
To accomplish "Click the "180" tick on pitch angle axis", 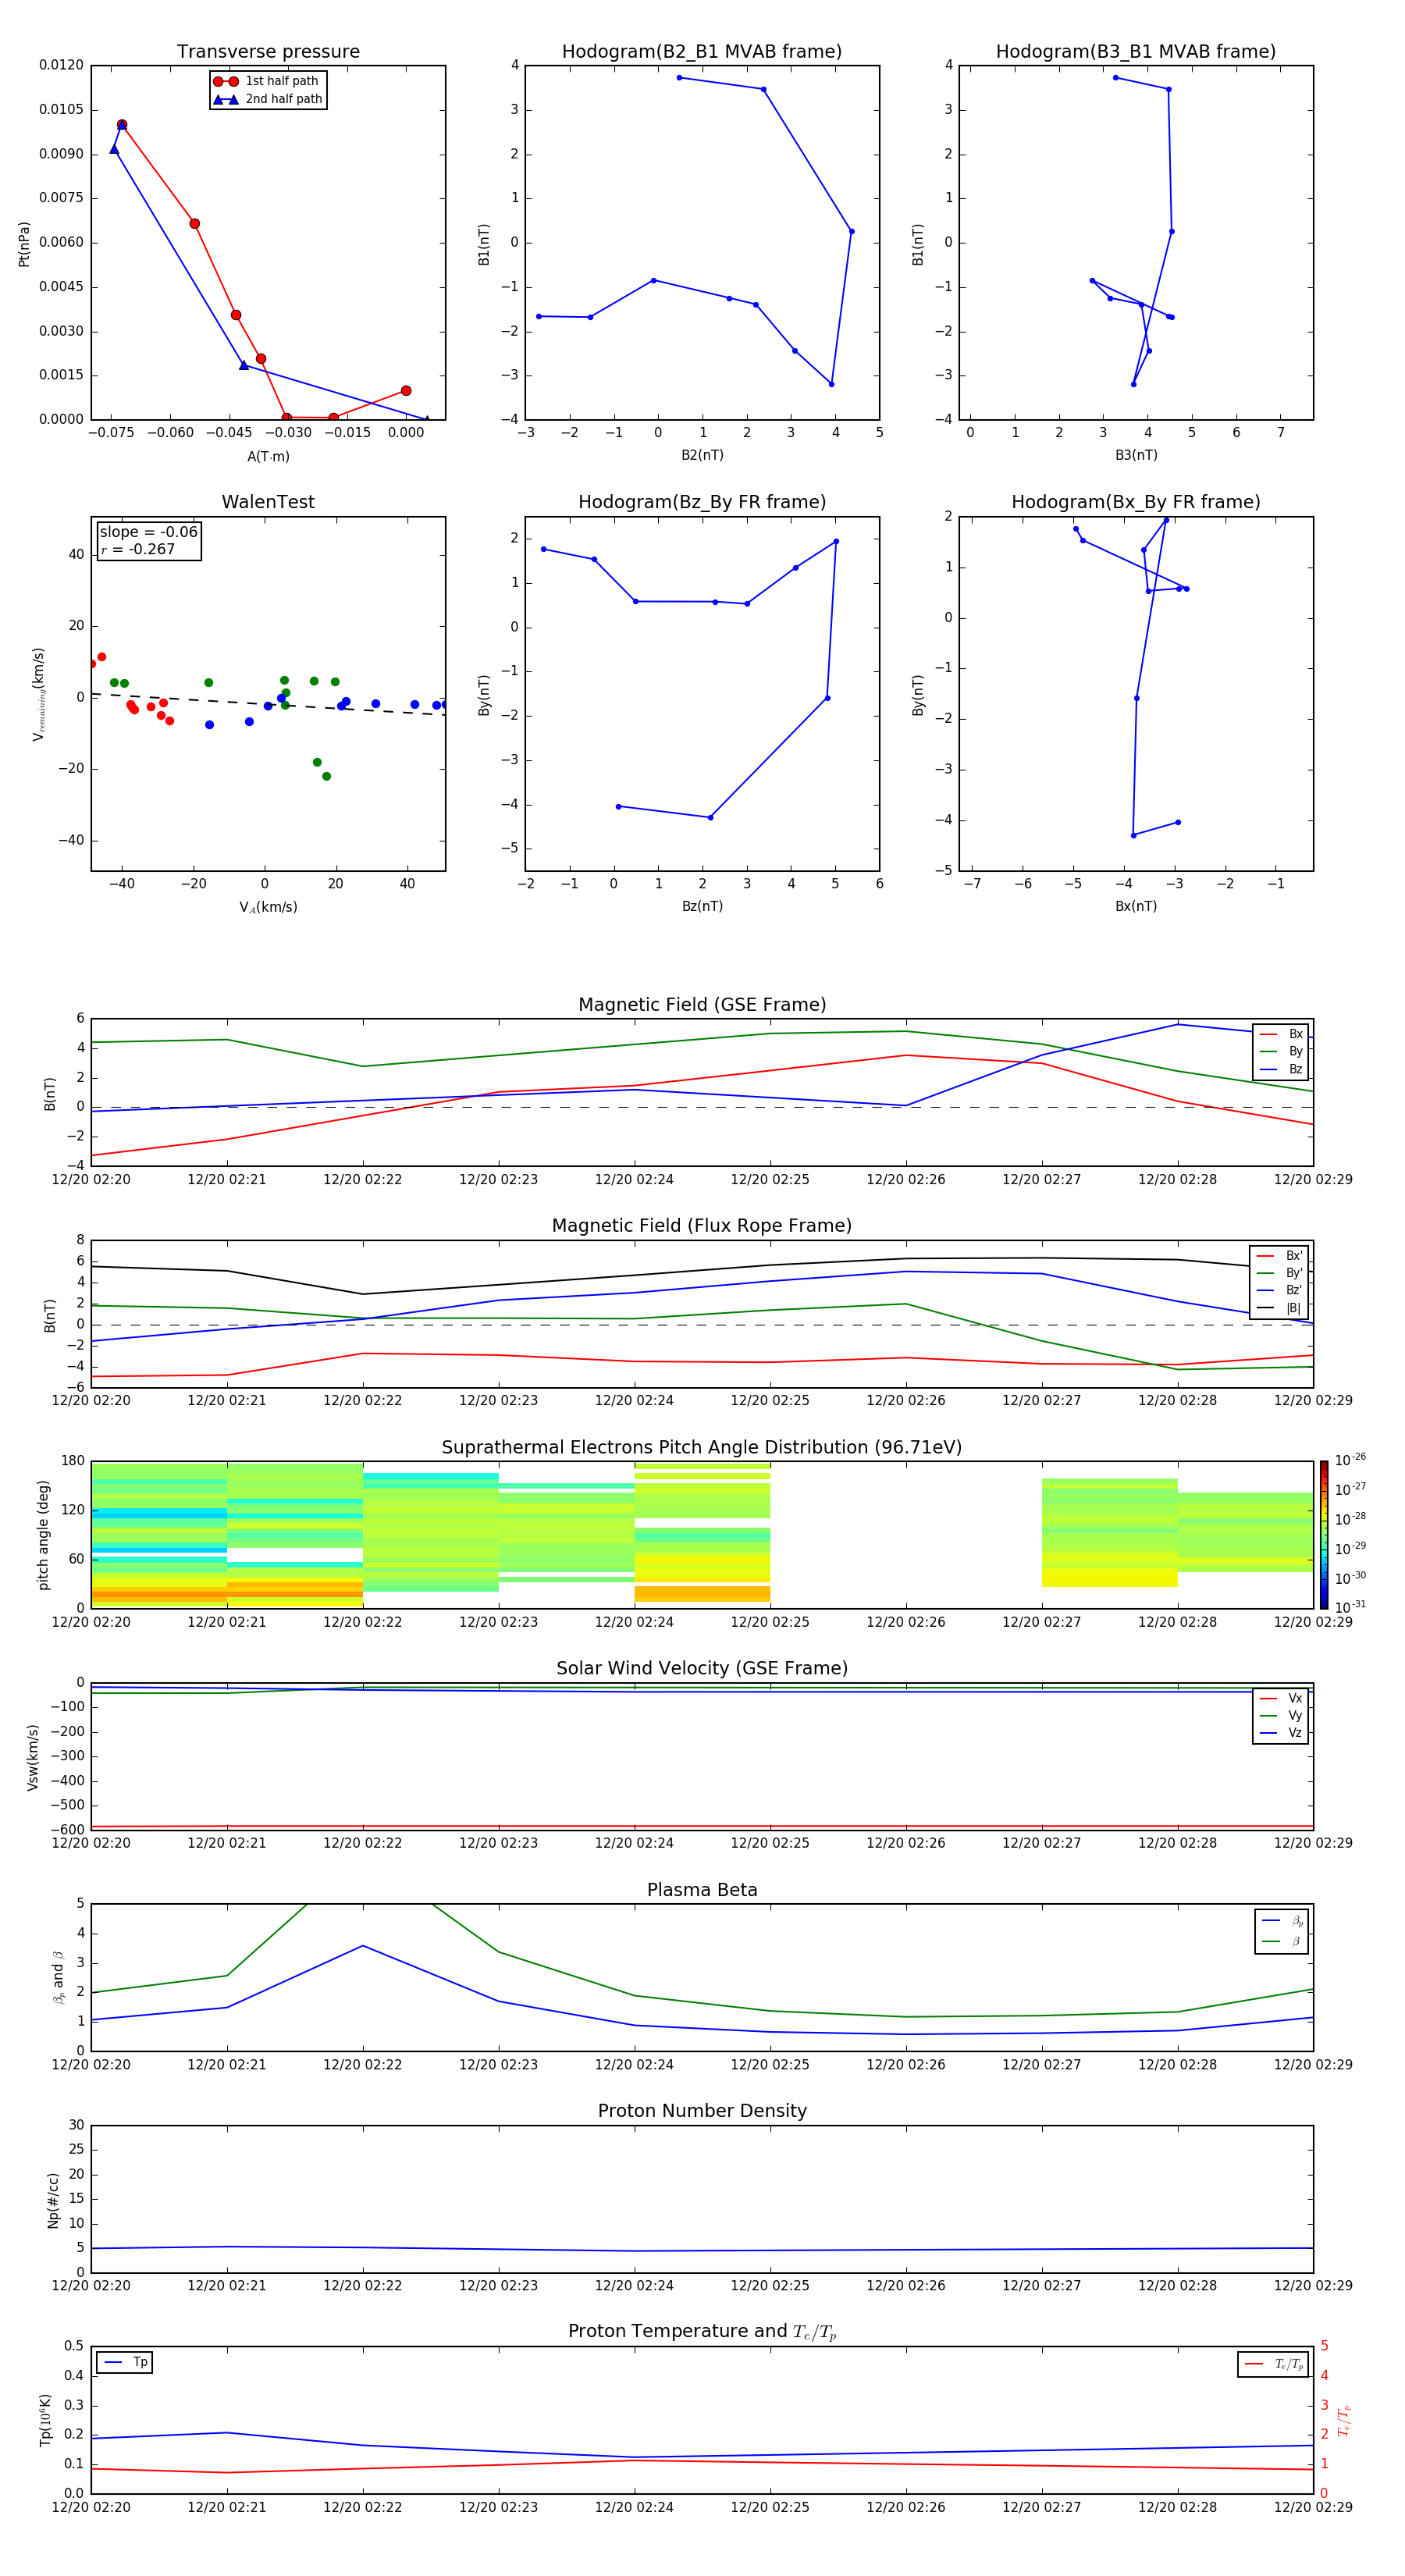I will (x=72, y=1461).
